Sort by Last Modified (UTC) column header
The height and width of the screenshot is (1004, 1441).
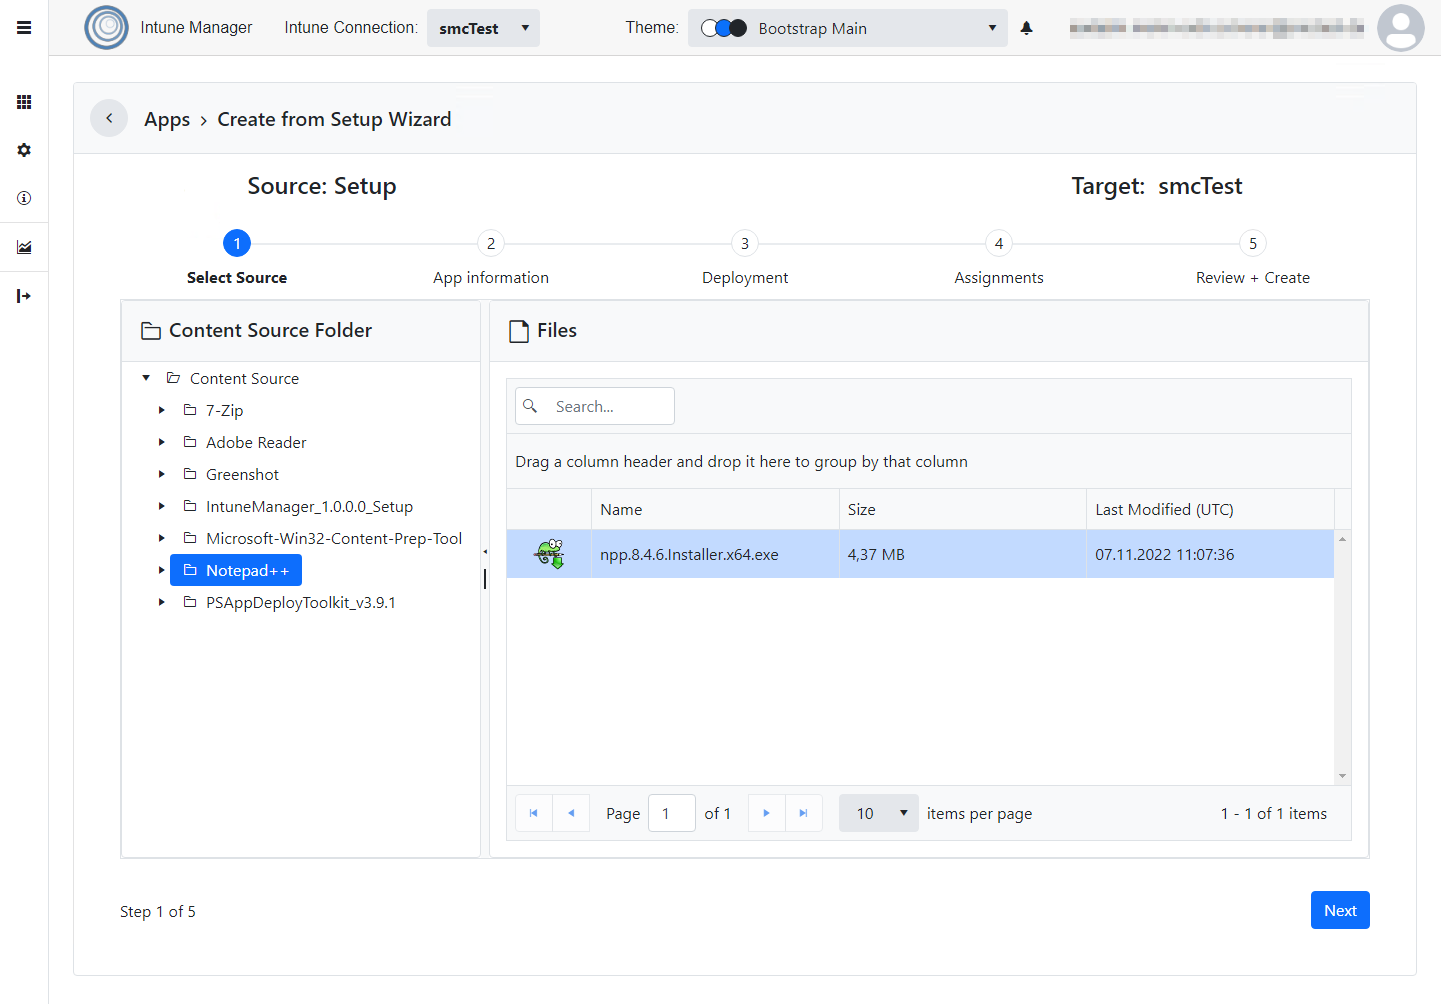click(1210, 509)
